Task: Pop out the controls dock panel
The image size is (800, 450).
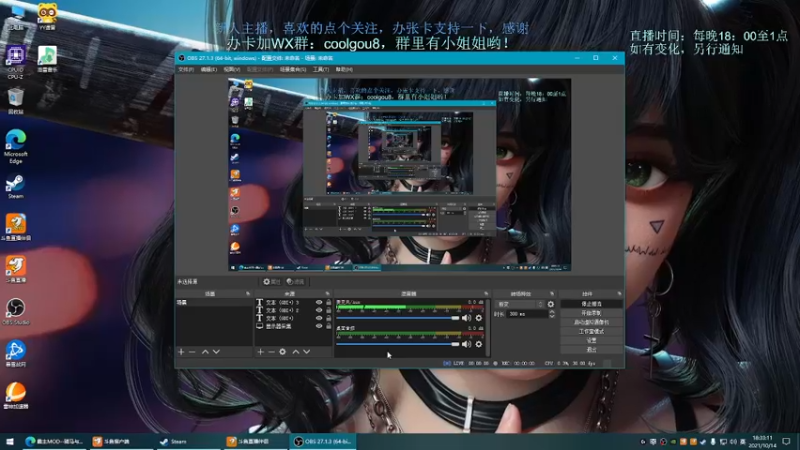Action: click(x=619, y=294)
